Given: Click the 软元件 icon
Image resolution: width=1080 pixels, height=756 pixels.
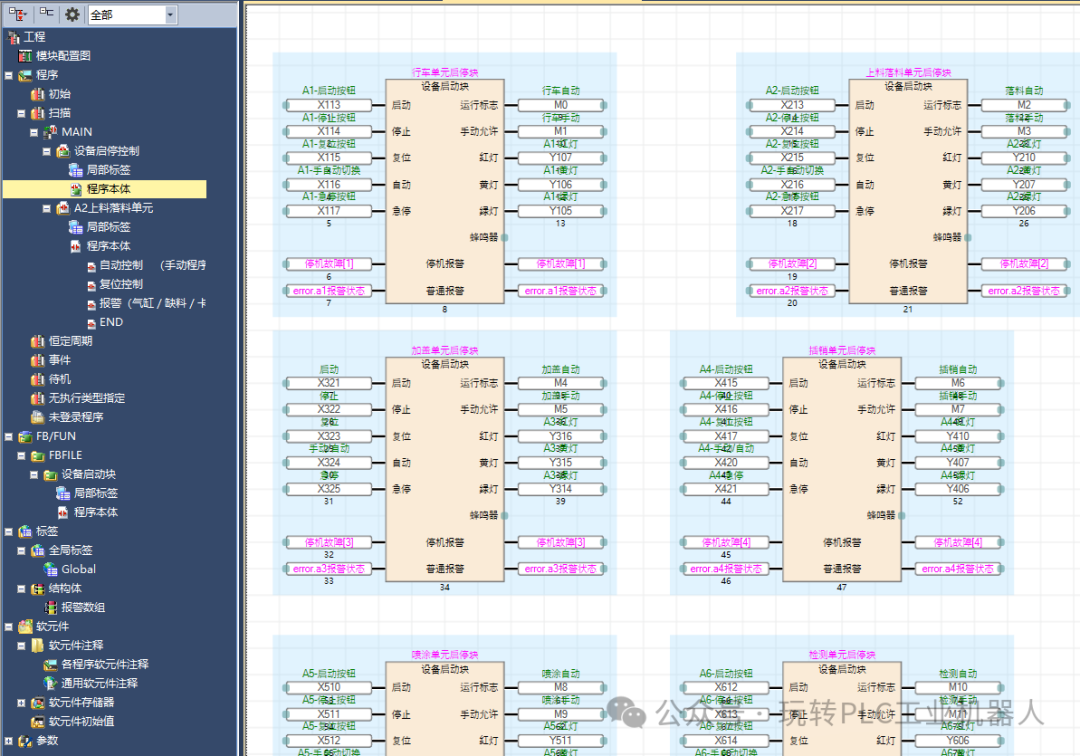Looking at the screenshot, I should tap(25, 627).
